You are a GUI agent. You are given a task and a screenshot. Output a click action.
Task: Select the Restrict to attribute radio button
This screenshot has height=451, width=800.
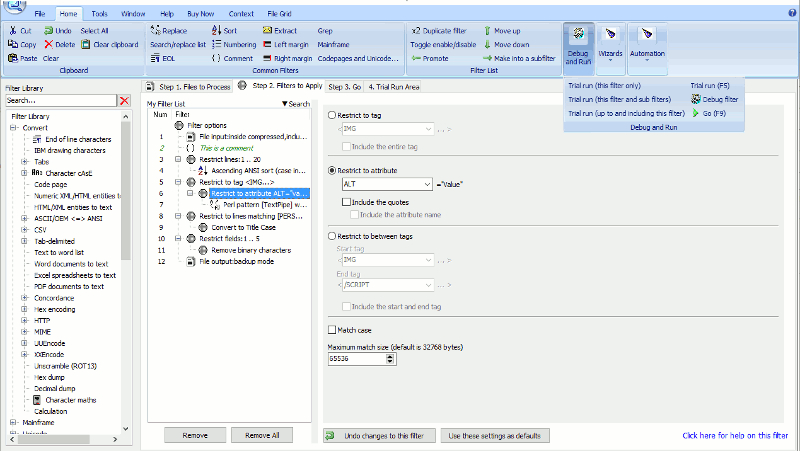pos(332,170)
